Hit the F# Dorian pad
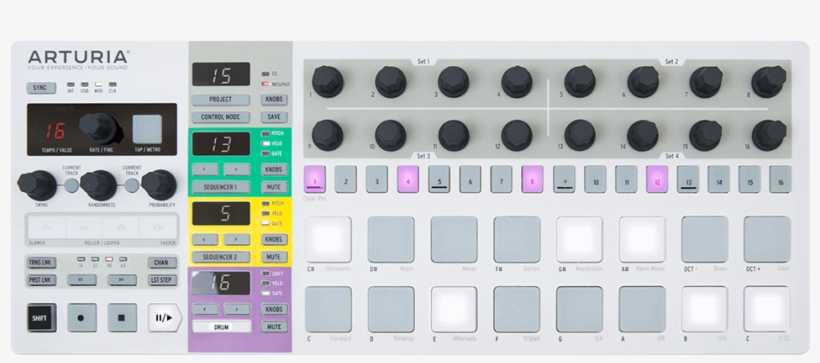This screenshot has height=363, width=820. pos(517,240)
